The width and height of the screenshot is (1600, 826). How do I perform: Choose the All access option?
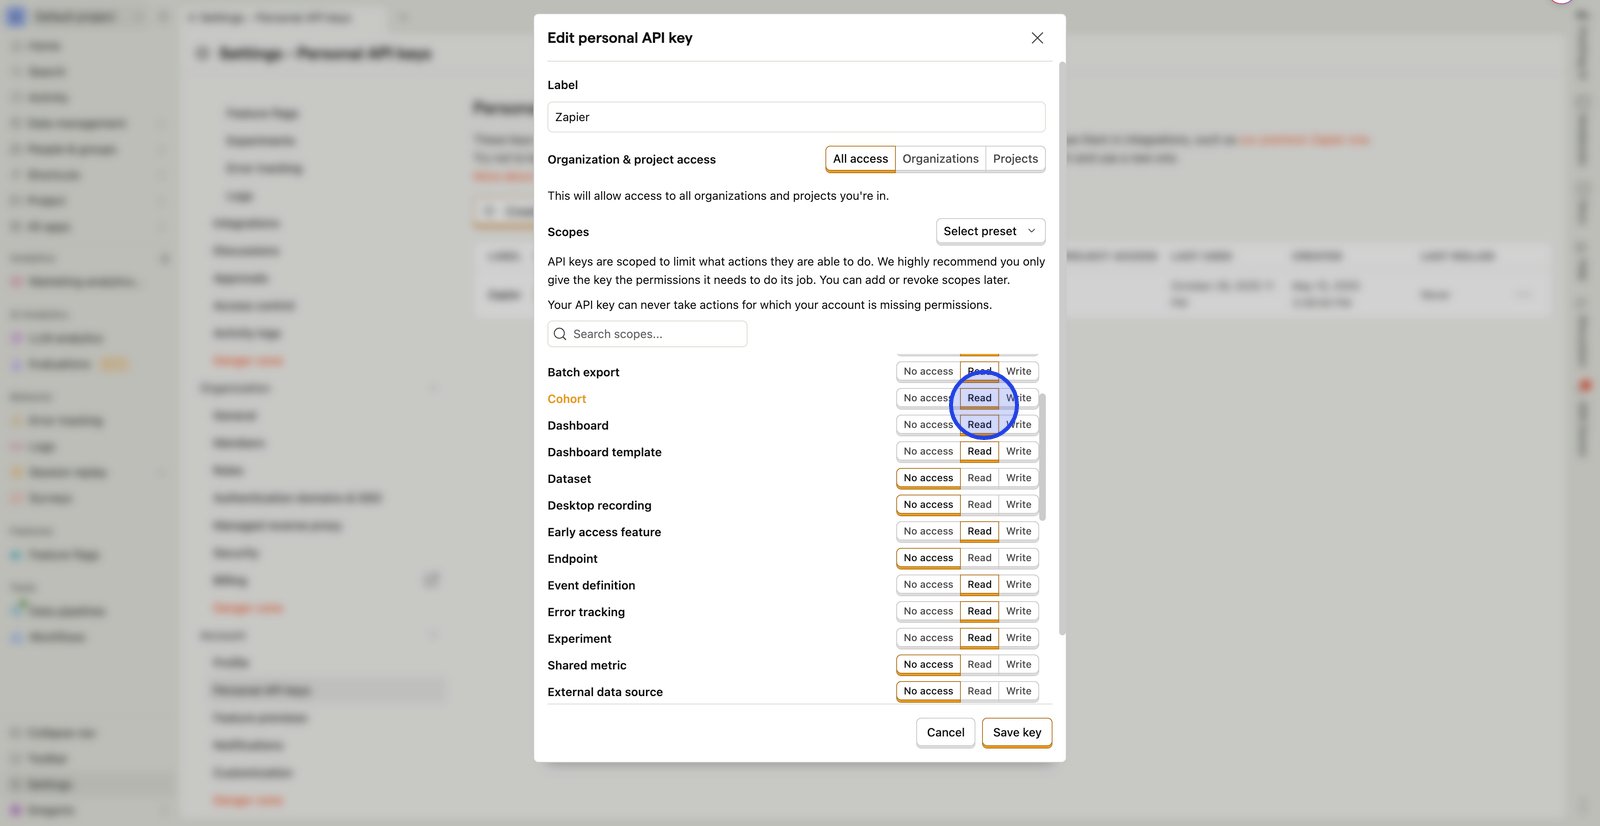click(x=860, y=159)
